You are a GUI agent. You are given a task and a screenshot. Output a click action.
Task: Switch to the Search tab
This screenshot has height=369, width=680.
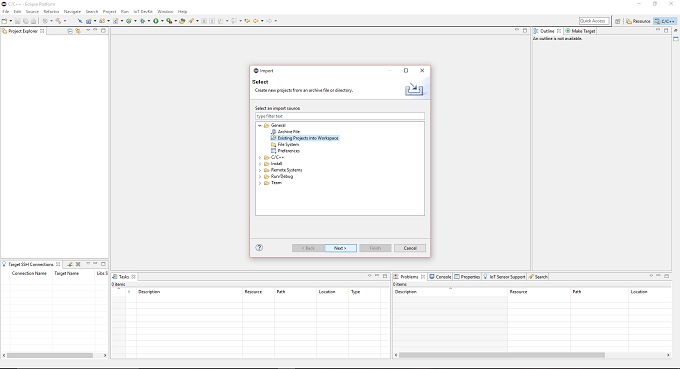pyautogui.click(x=538, y=277)
